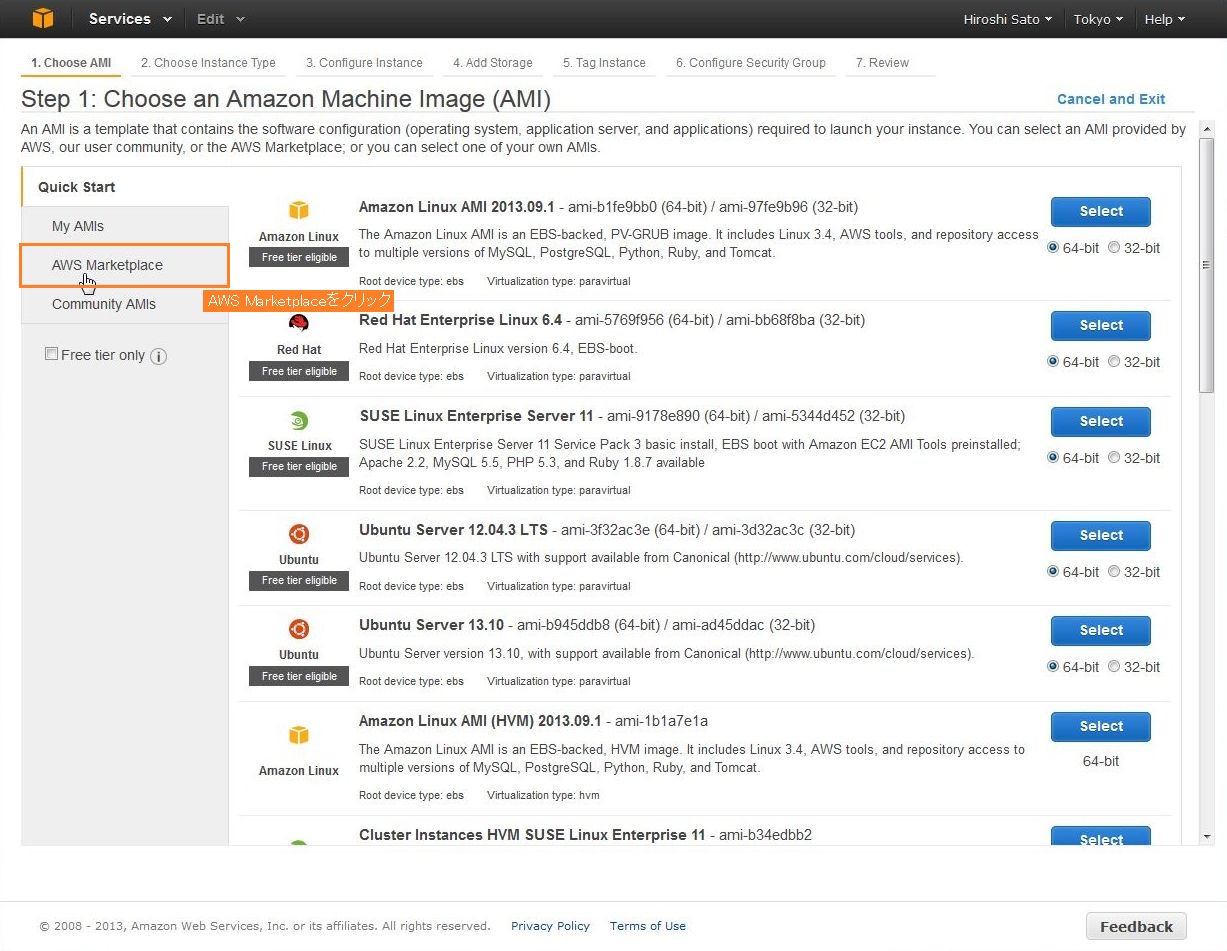Select 32-bit for SUSE Linux Enterprise Server
Screen dimensions: 1227x951
coord(1114,458)
